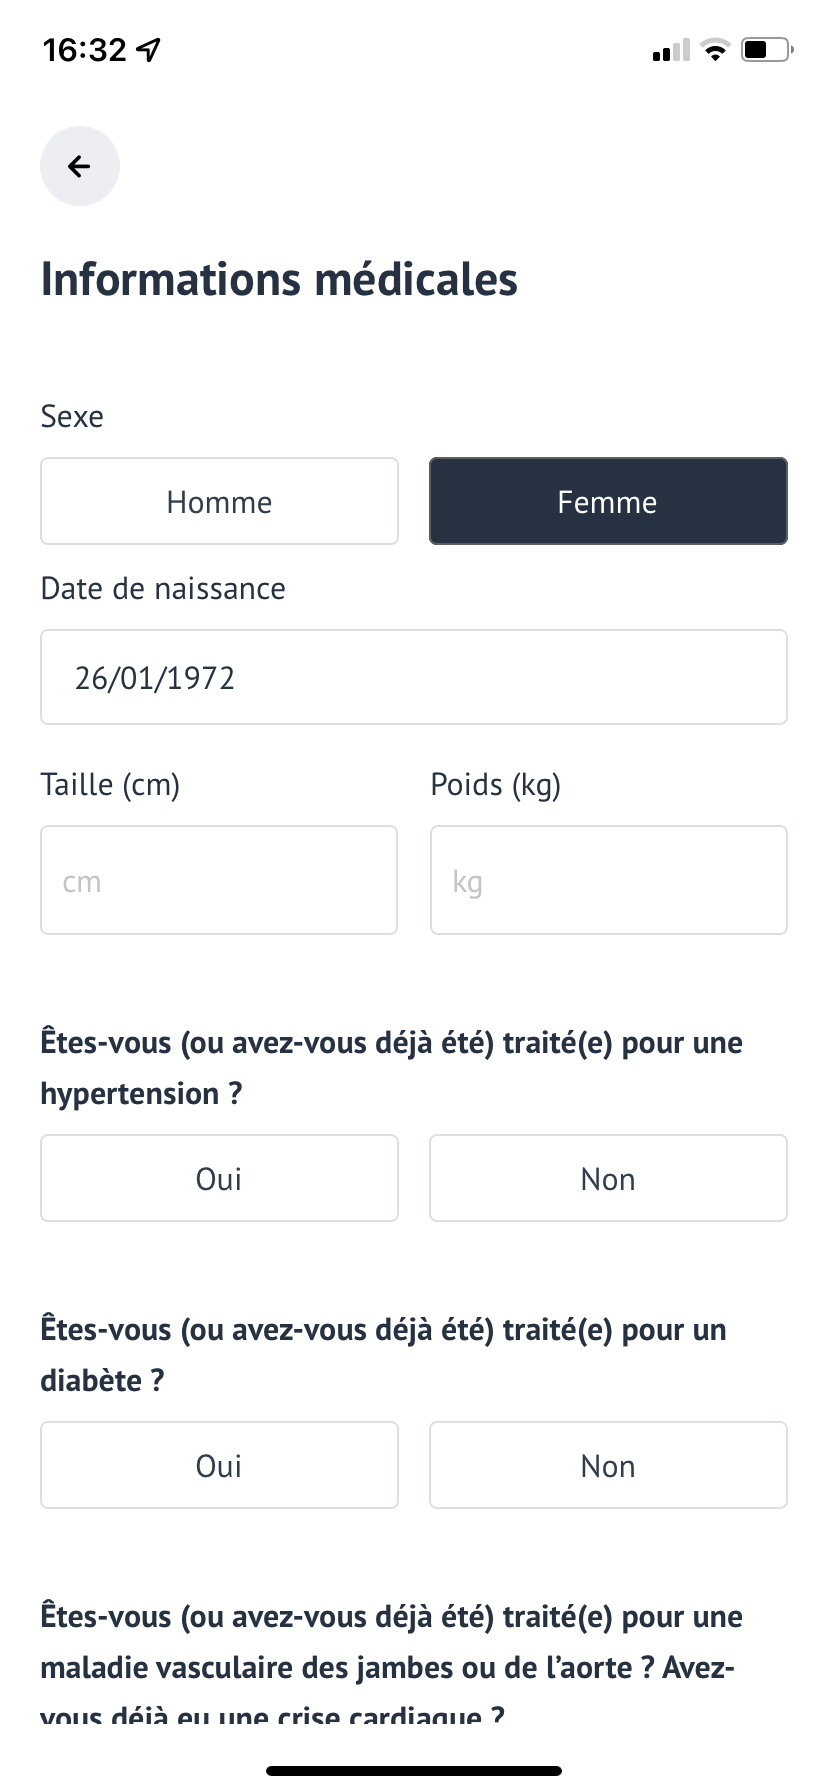Tap the location arrow in status bar
The image size is (828, 1792).
149,49
